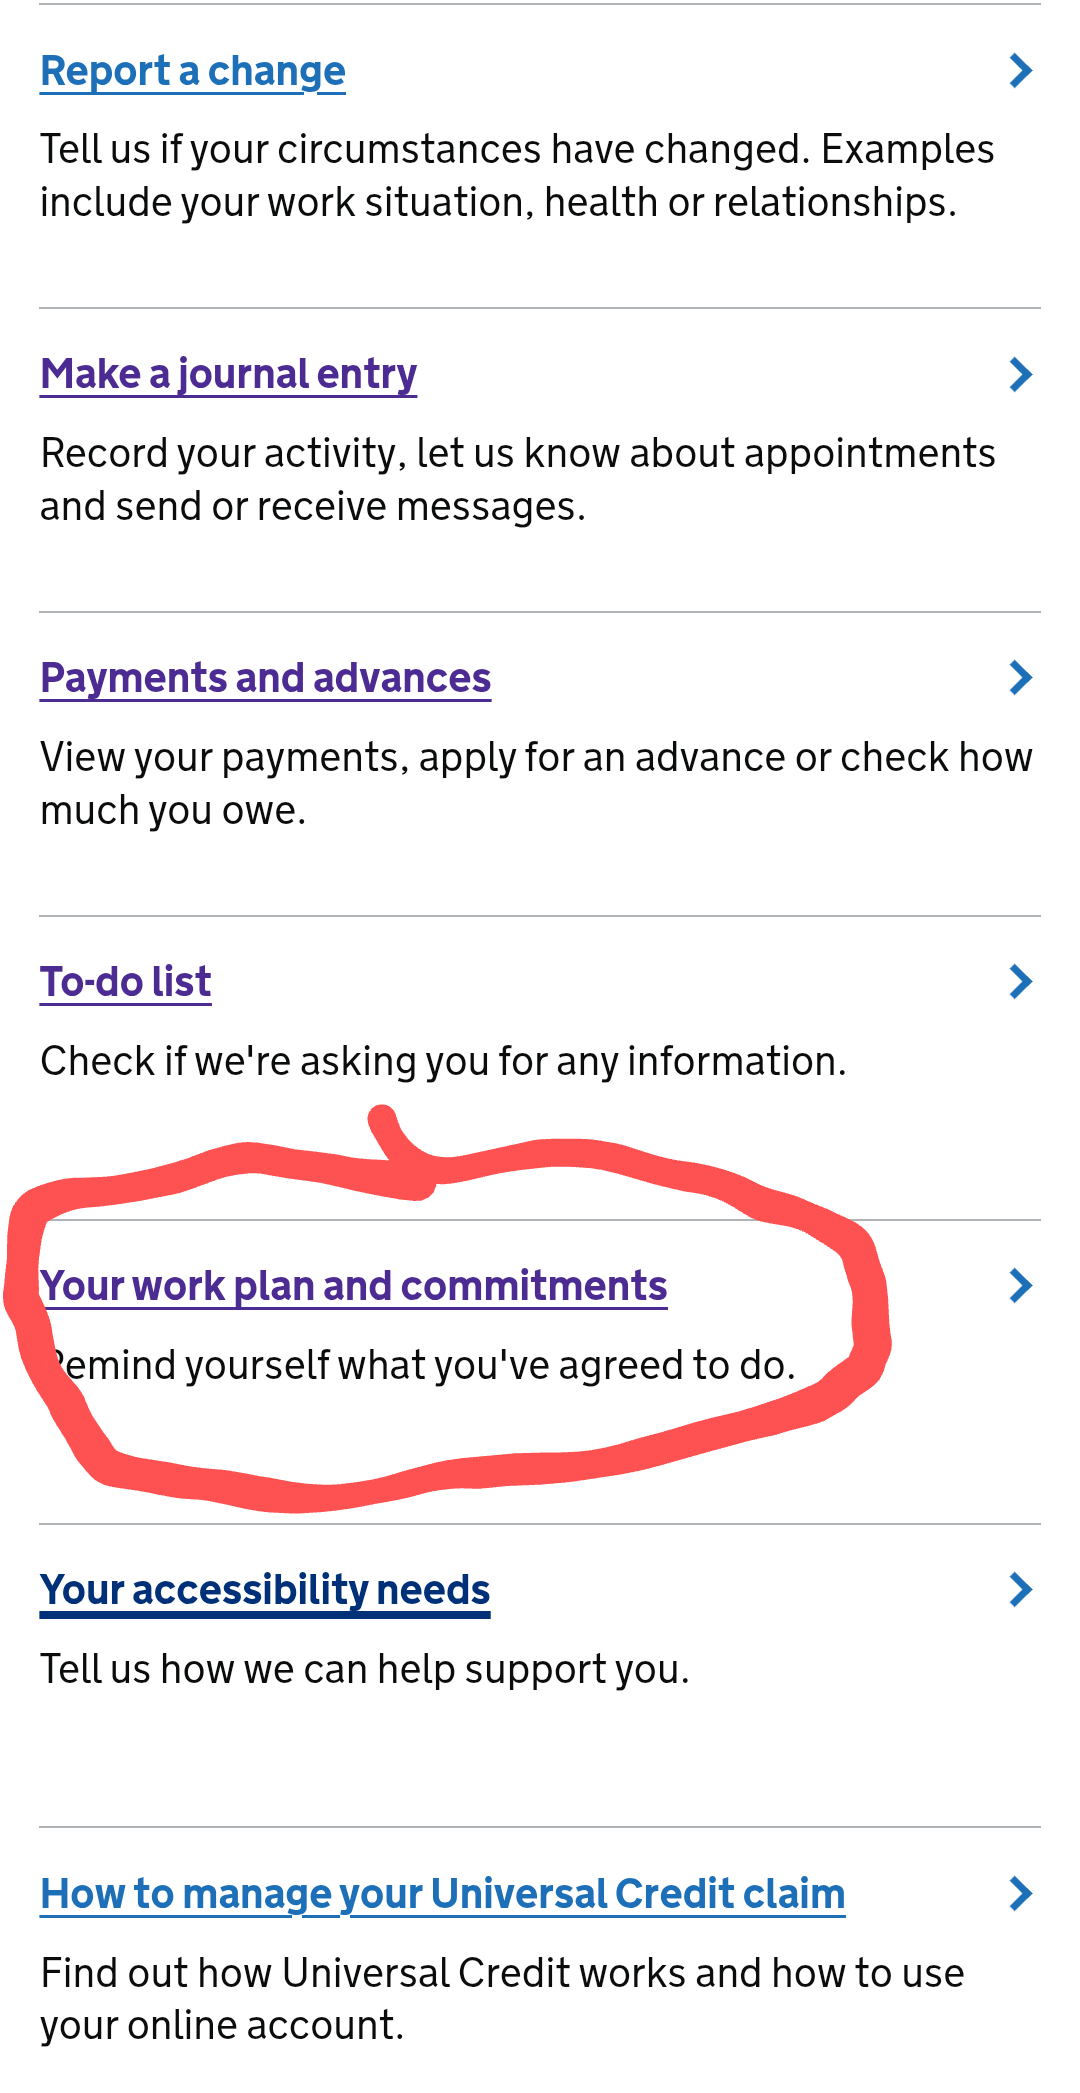Click the circumstances changed description text
The width and height of the screenshot is (1080, 2093).
tap(517, 176)
